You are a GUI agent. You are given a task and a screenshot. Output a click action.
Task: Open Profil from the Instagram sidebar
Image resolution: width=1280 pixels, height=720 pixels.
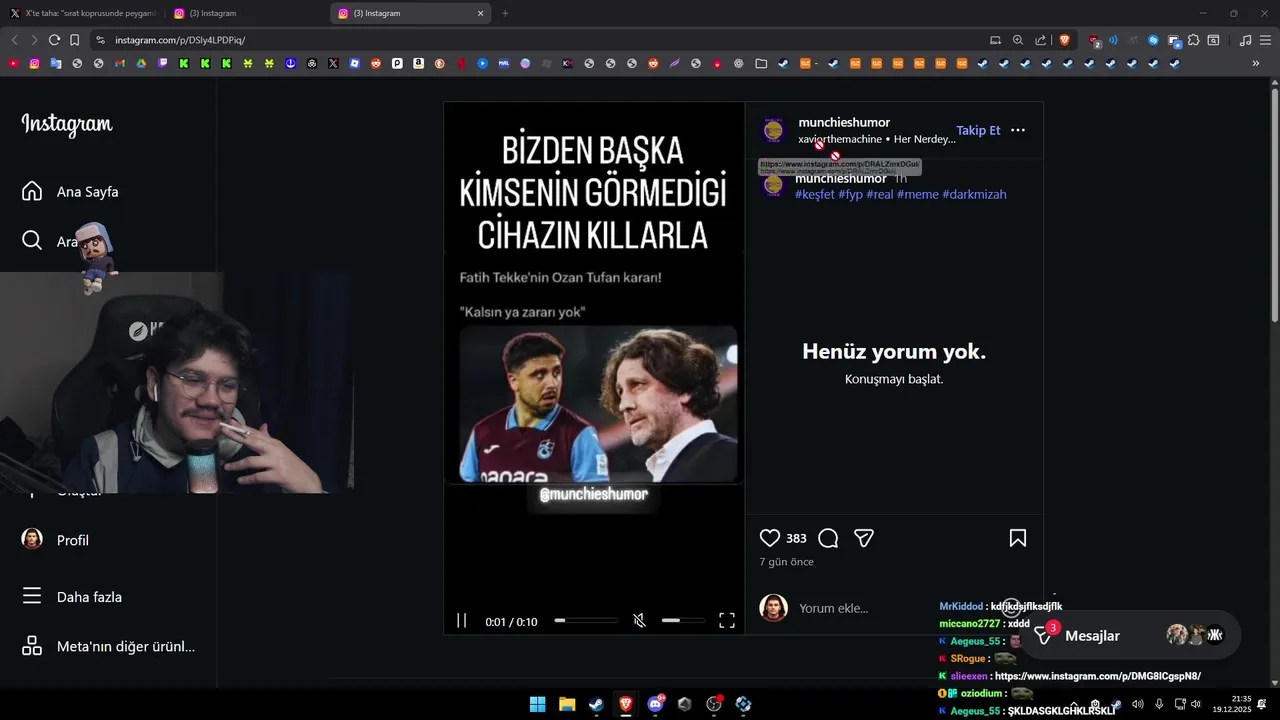tap(56, 539)
